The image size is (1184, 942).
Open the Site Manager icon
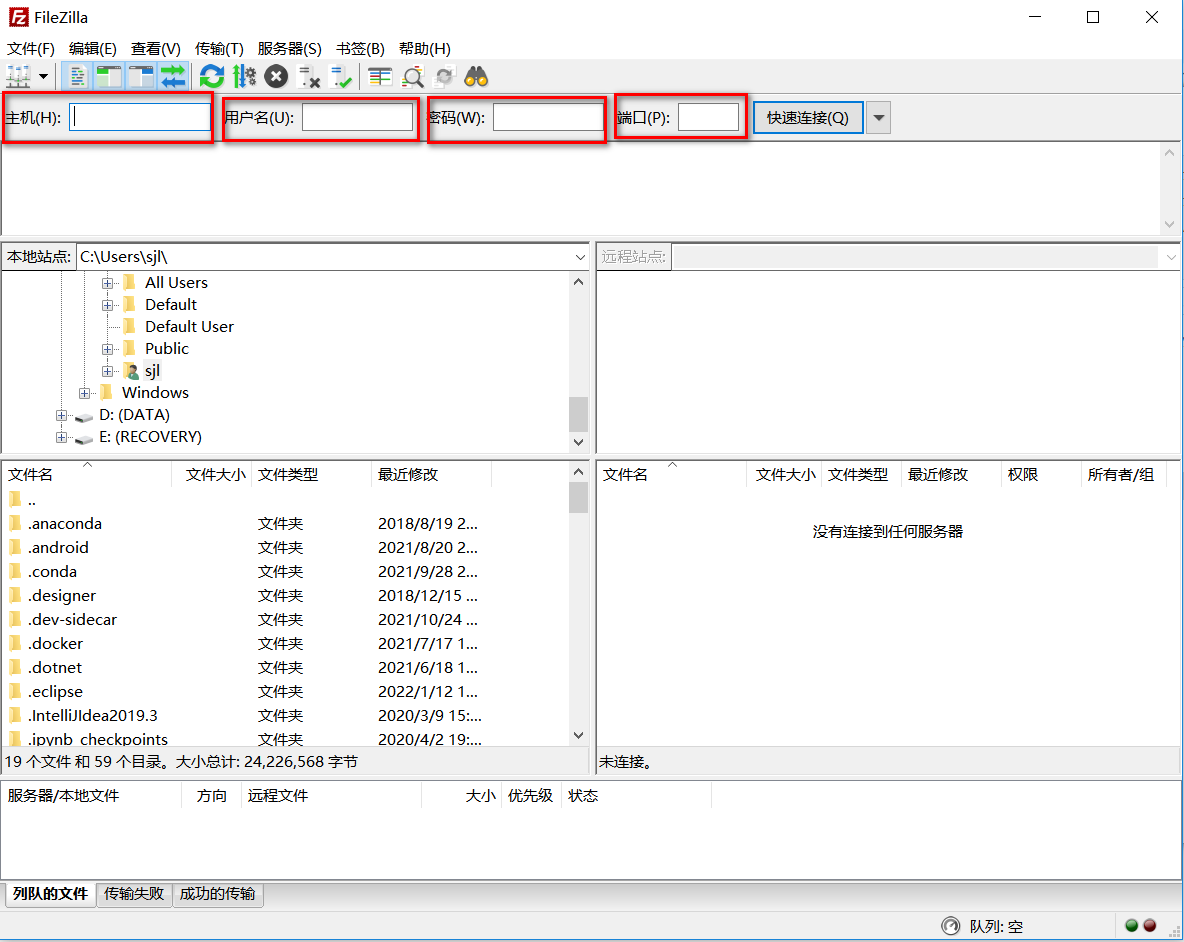(x=18, y=76)
